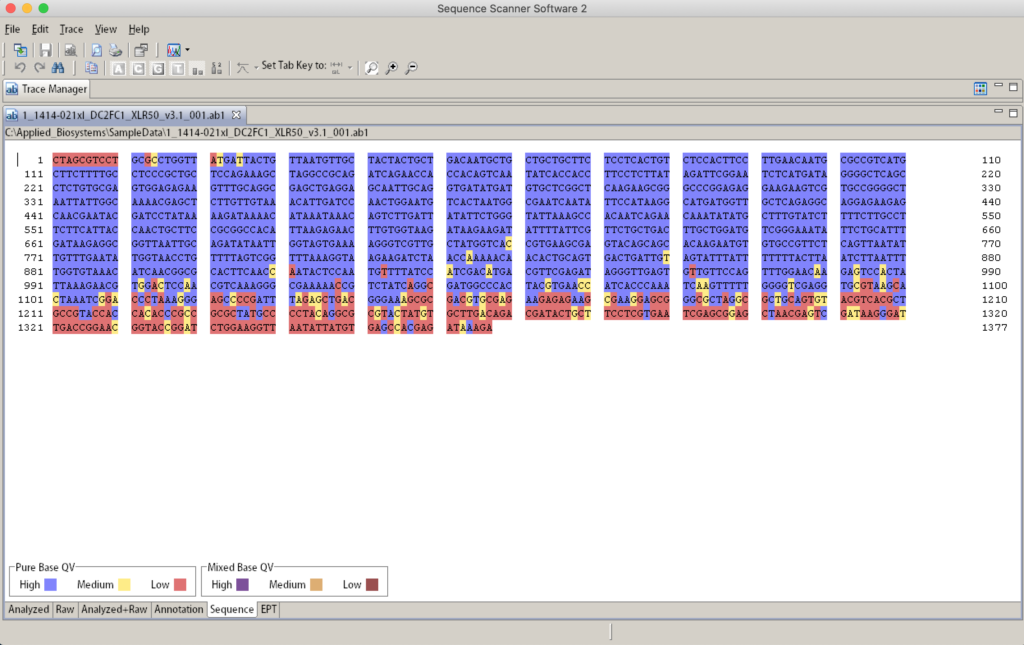Image resolution: width=1024 pixels, height=645 pixels.
Task: Click the binoculars Find icon
Action: point(58,68)
